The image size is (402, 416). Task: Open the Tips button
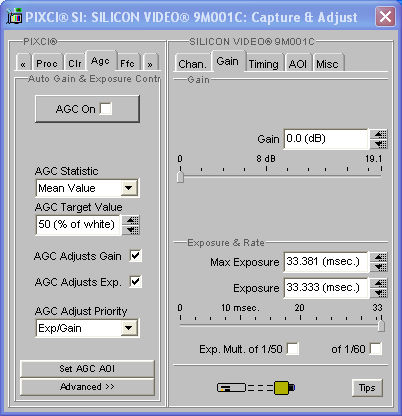tap(367, 388)
